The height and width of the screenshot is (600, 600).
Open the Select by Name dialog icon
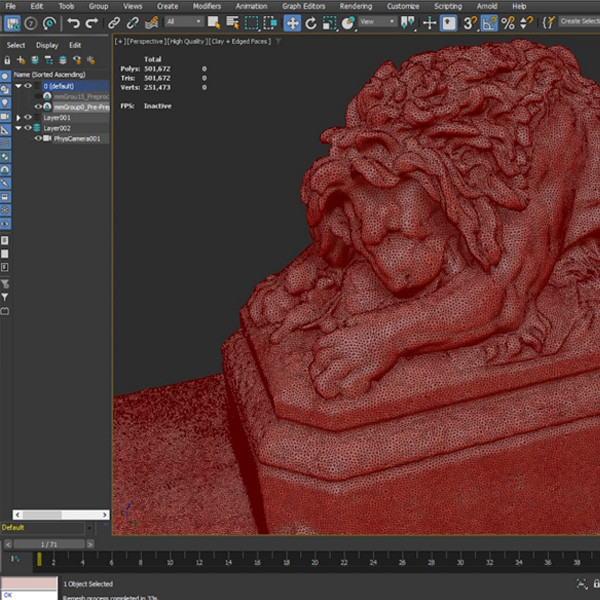click(232, 23)
